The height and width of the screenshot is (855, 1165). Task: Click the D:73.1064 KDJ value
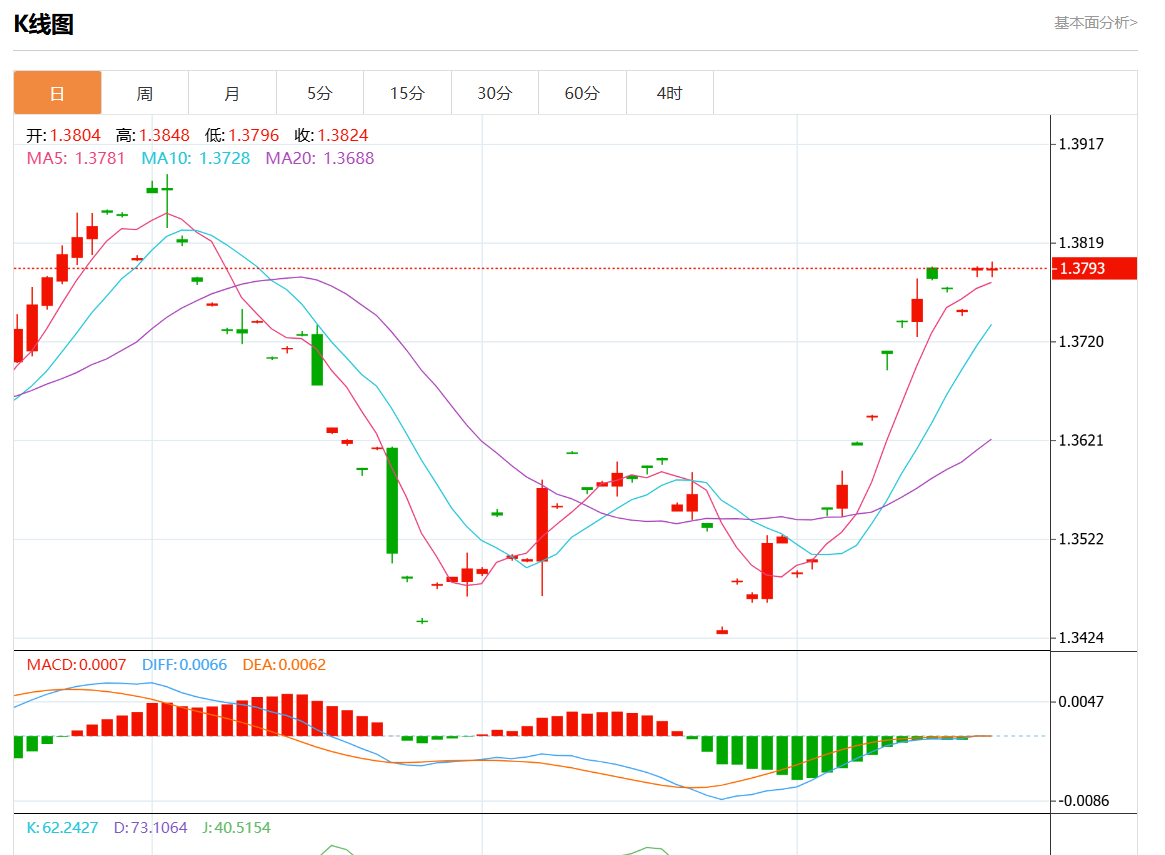150,828
